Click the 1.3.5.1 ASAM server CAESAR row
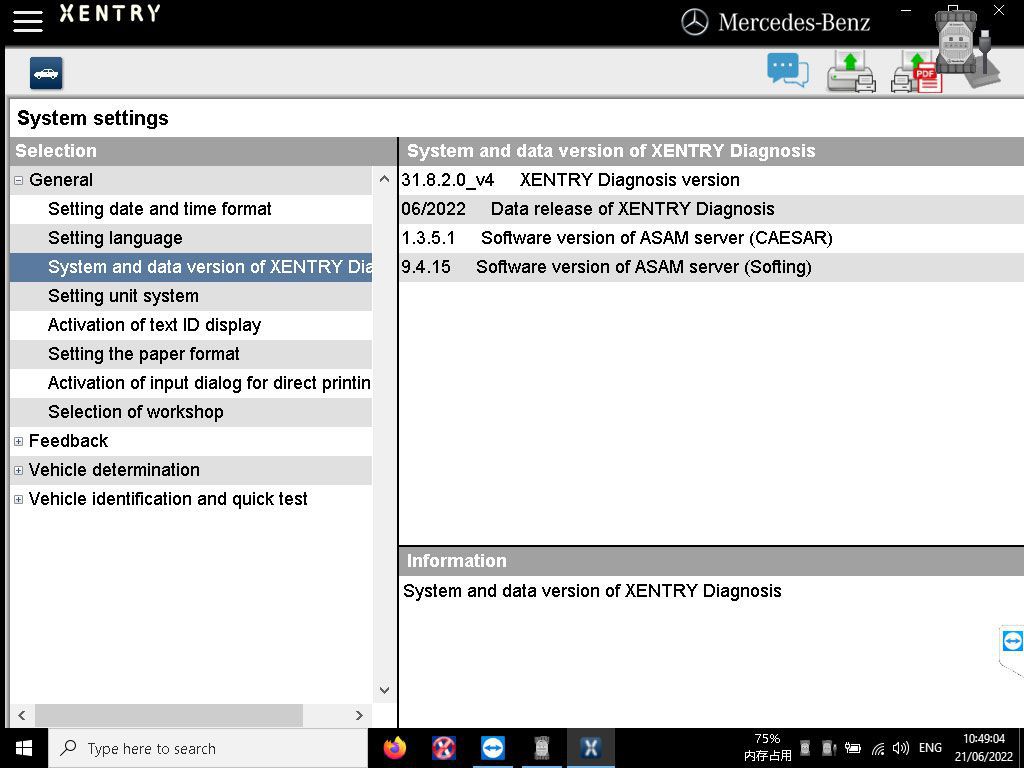Image resolution: width=1024 pixels, height=768 pixels. pyautogui.click(x=711, y=238)
